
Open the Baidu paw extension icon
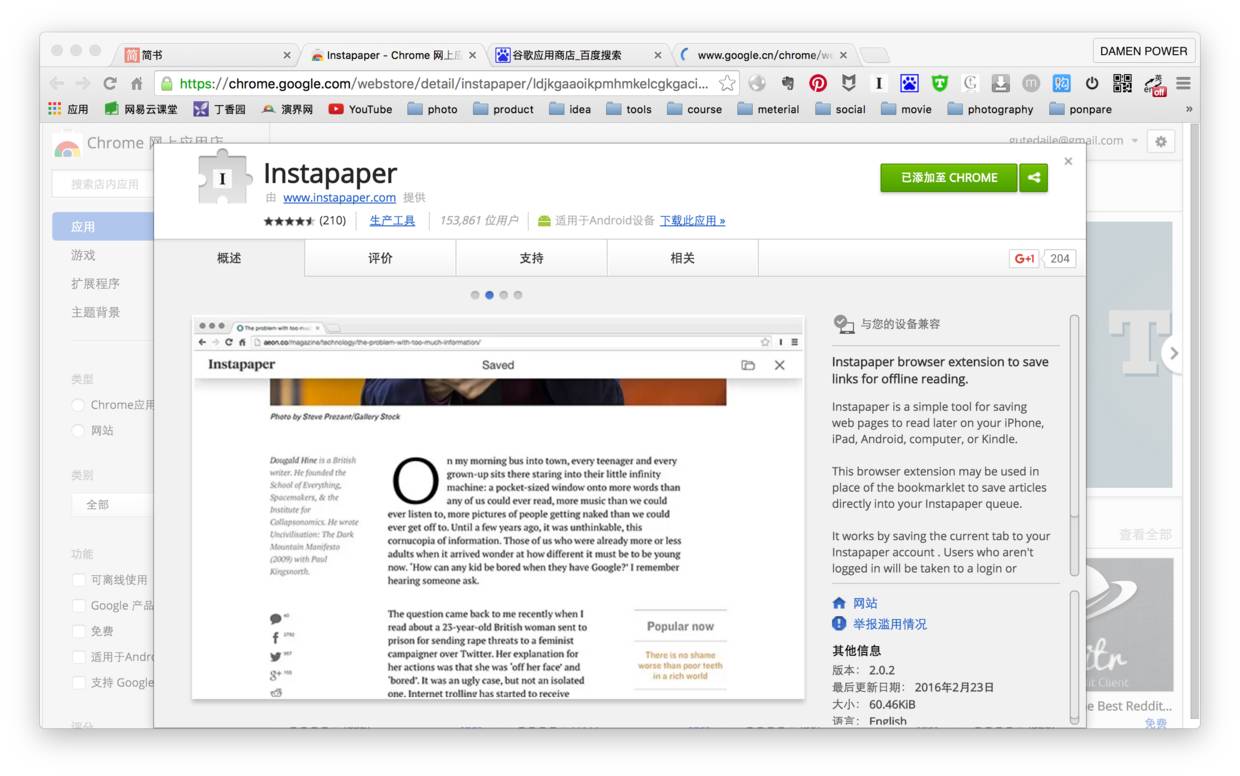909,83
